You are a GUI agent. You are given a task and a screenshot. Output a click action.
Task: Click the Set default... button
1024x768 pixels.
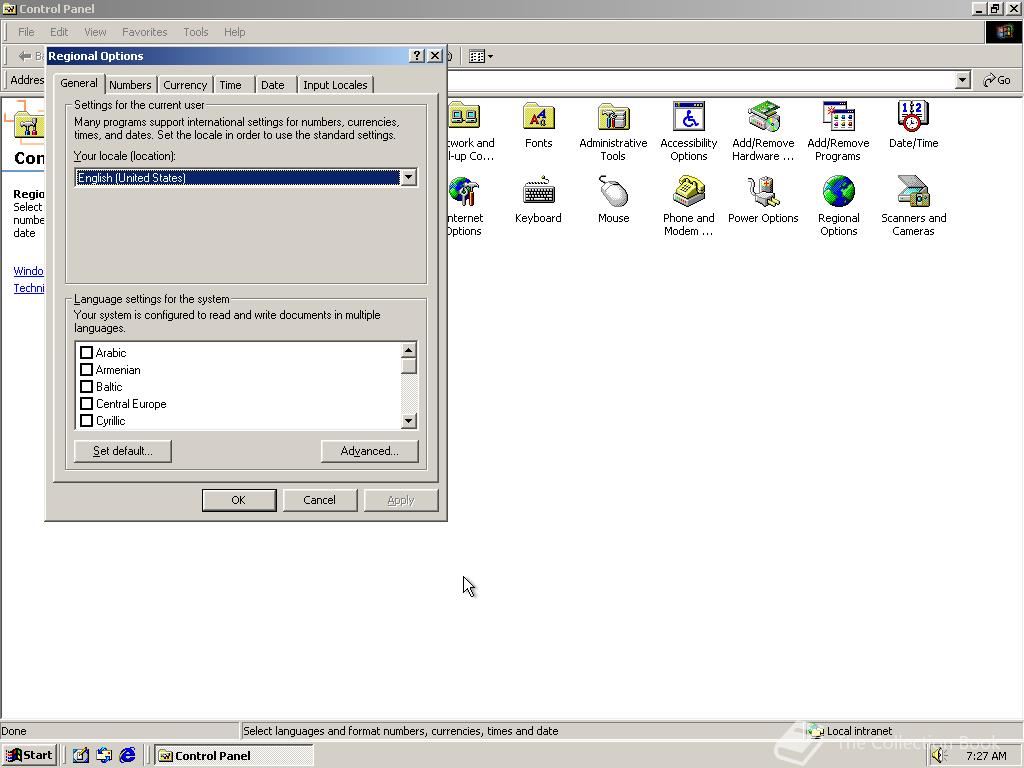point(123,451)
